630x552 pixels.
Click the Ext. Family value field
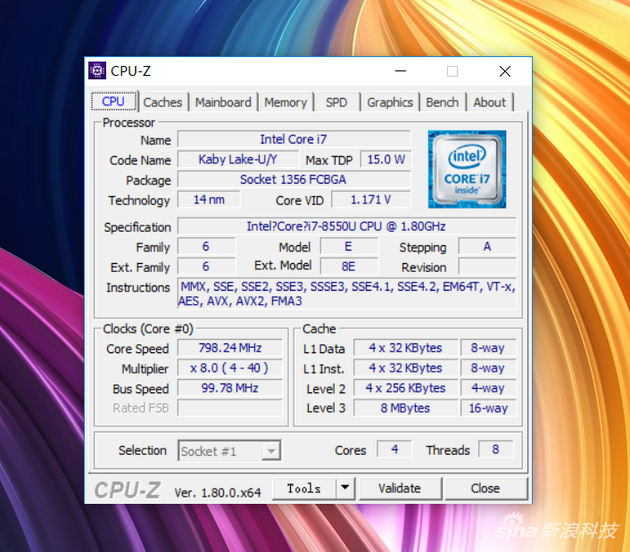(x=206, y=266)
